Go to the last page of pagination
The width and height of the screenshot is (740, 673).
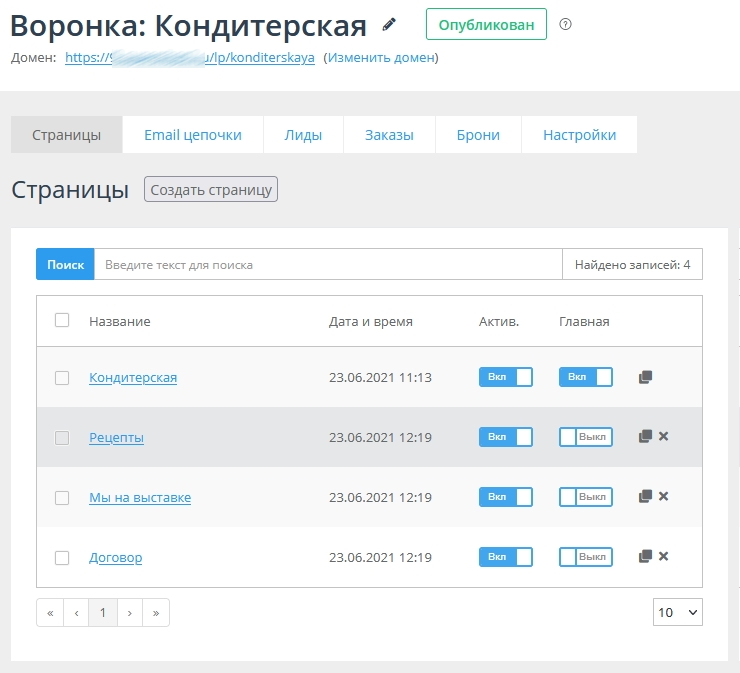click(x=156, y=613)
